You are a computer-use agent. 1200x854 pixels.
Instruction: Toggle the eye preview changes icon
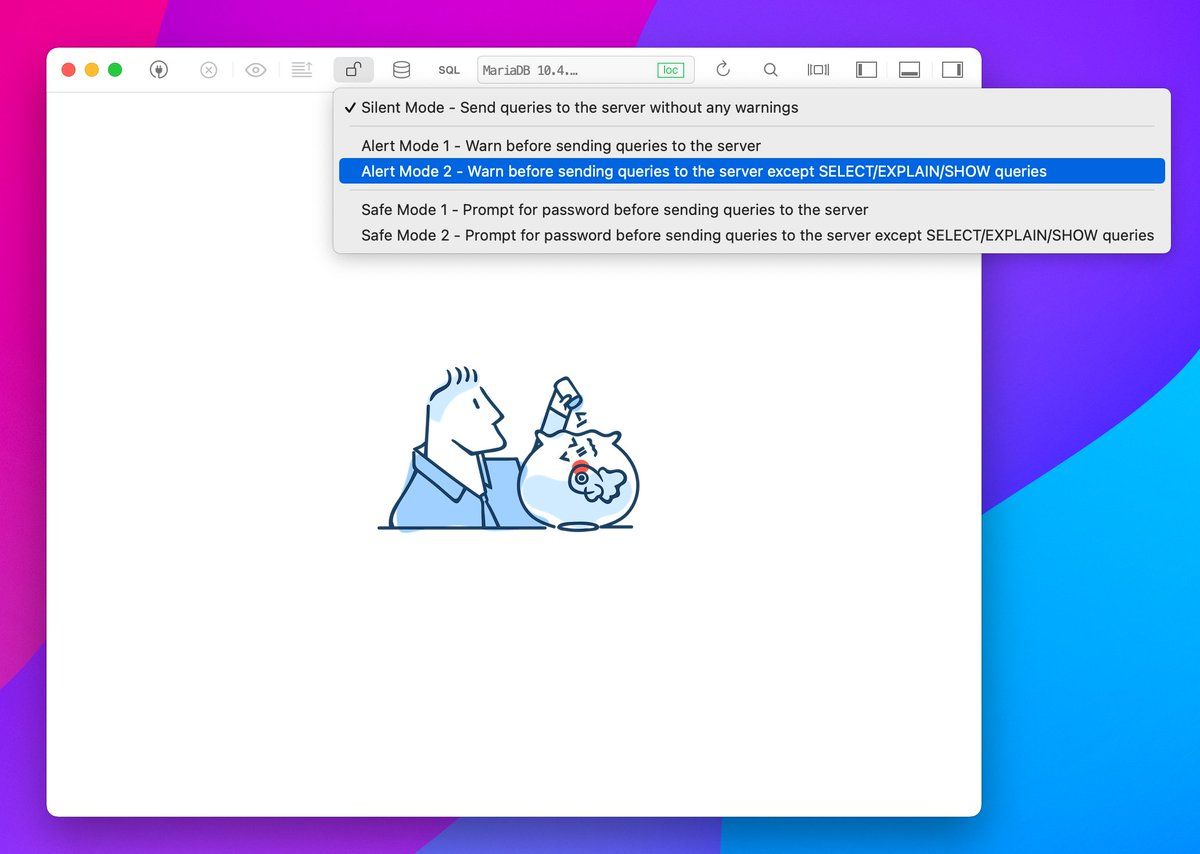256,70
